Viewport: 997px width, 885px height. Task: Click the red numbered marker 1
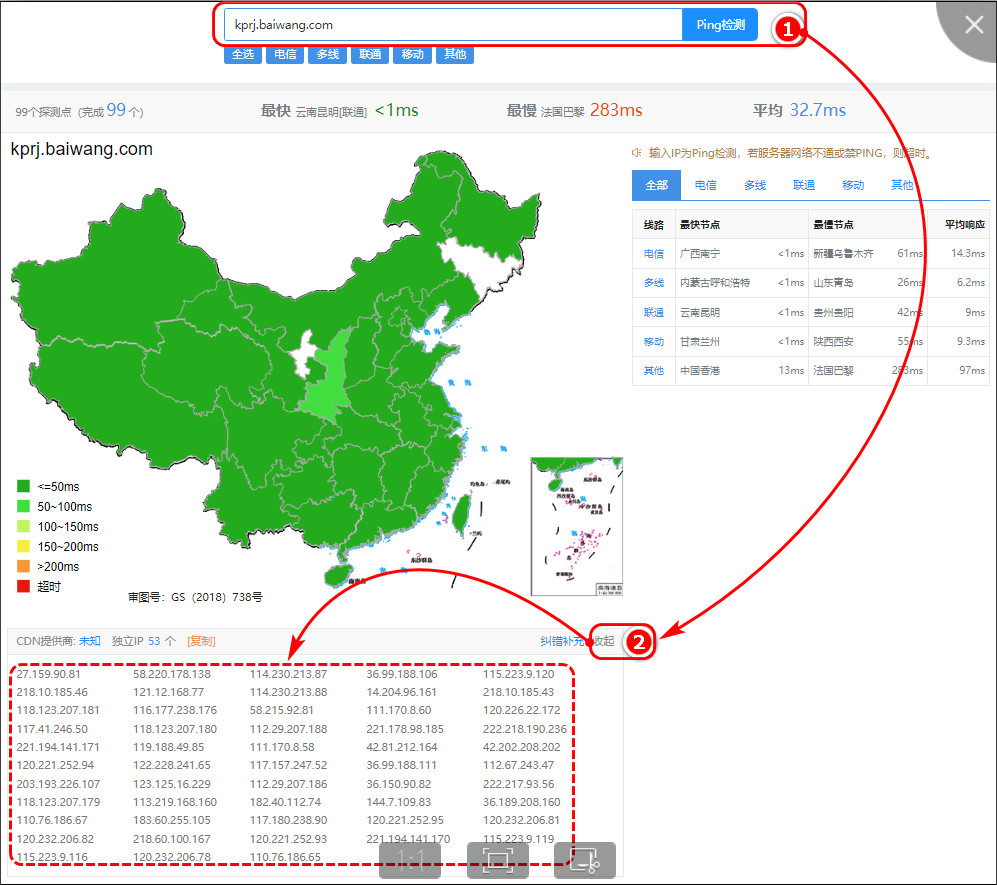(x=788, y=30)
